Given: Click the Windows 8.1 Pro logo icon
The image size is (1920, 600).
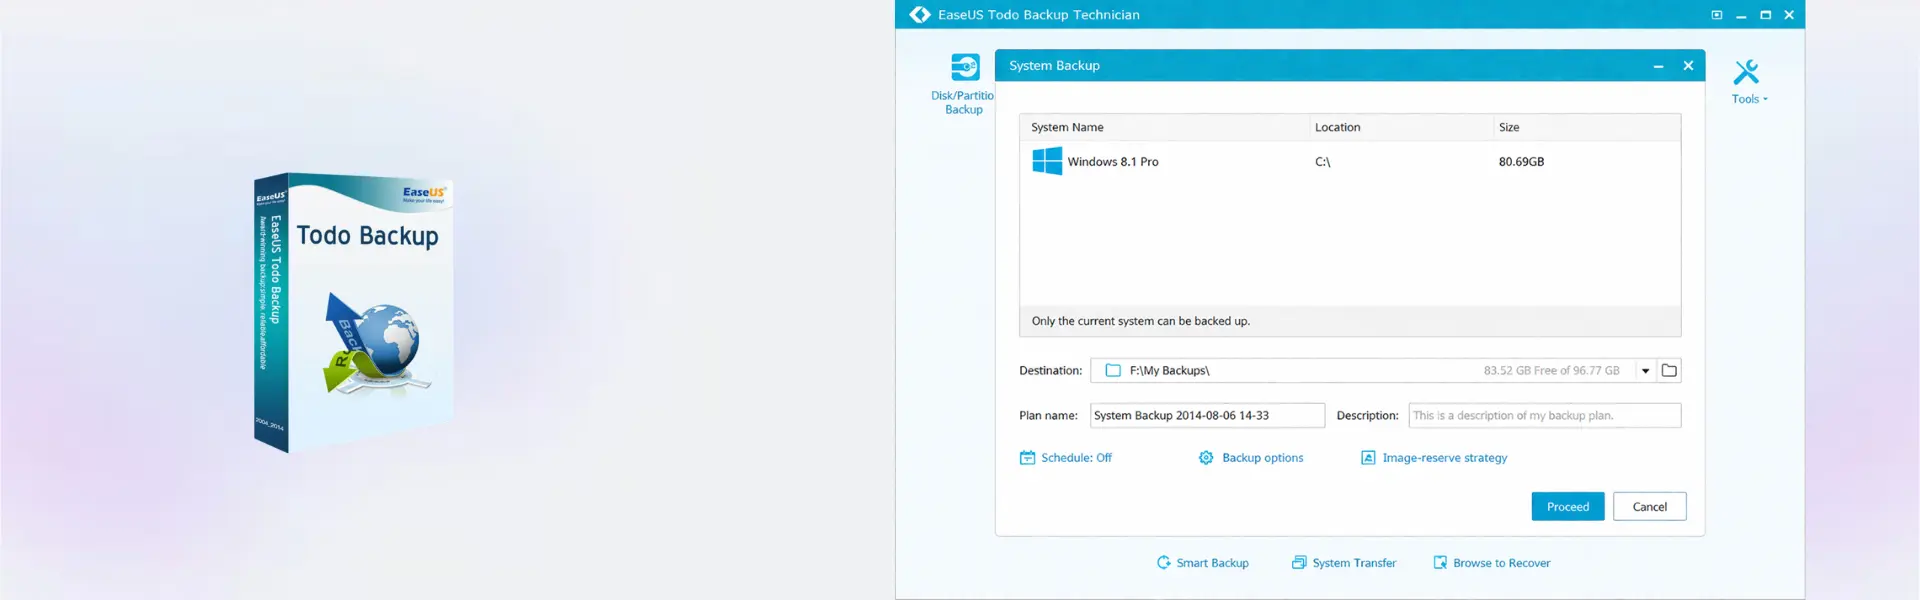Looking at the screenshot, I should pos(1047,161).
